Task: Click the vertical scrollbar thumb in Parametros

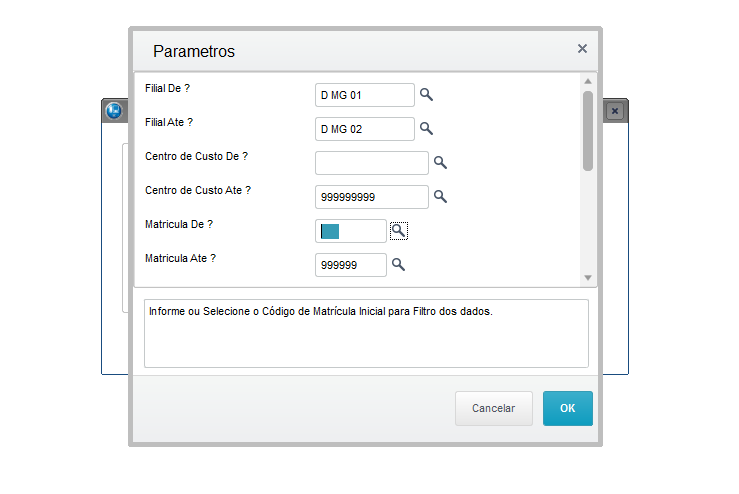Action: (588, 131)
